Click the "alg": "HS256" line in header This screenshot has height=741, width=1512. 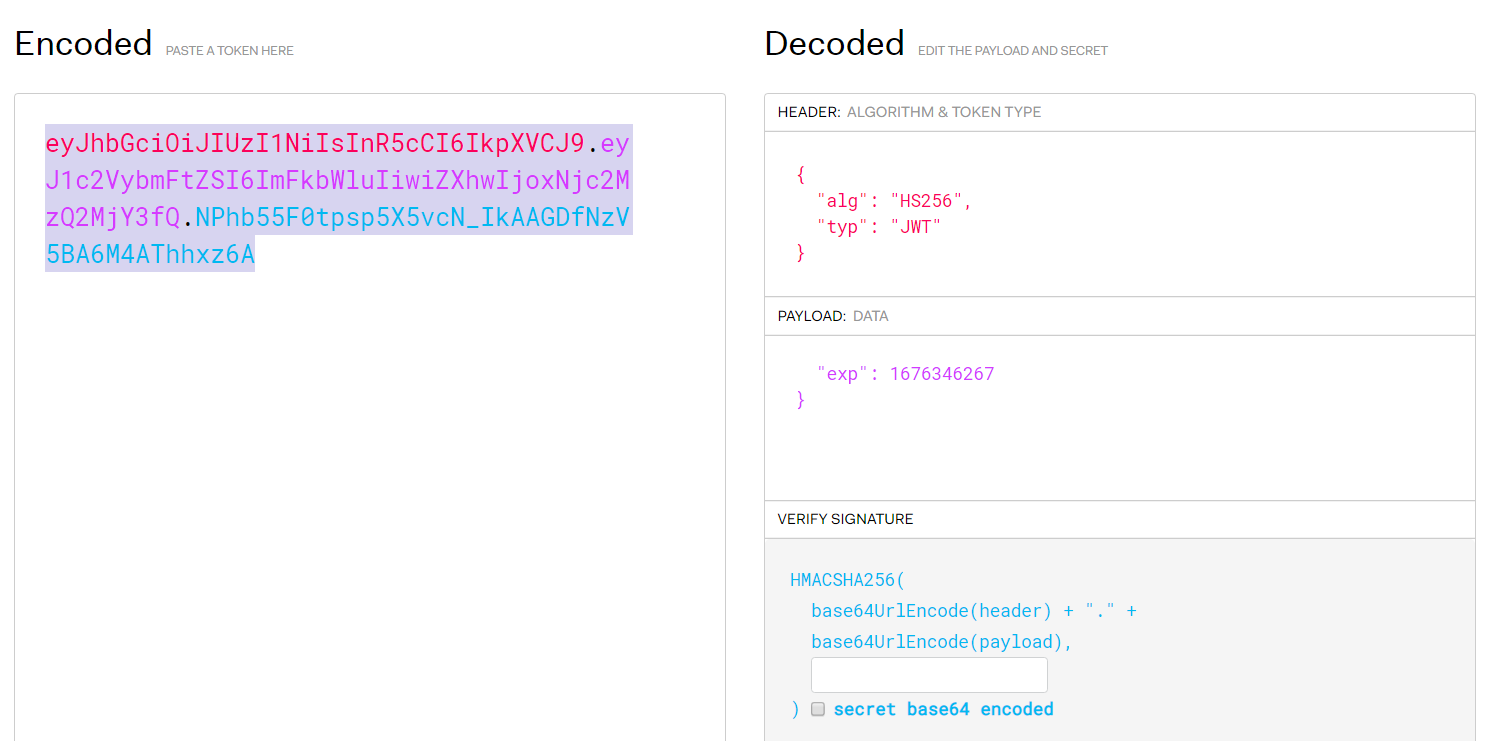point(894,201)
